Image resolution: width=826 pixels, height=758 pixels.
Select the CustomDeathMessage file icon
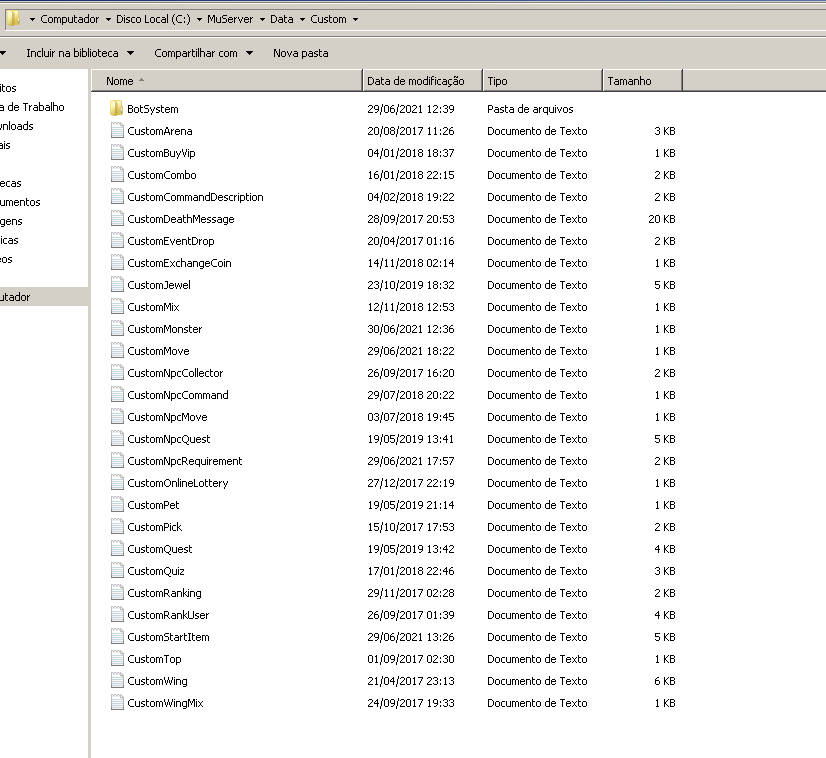117,219
